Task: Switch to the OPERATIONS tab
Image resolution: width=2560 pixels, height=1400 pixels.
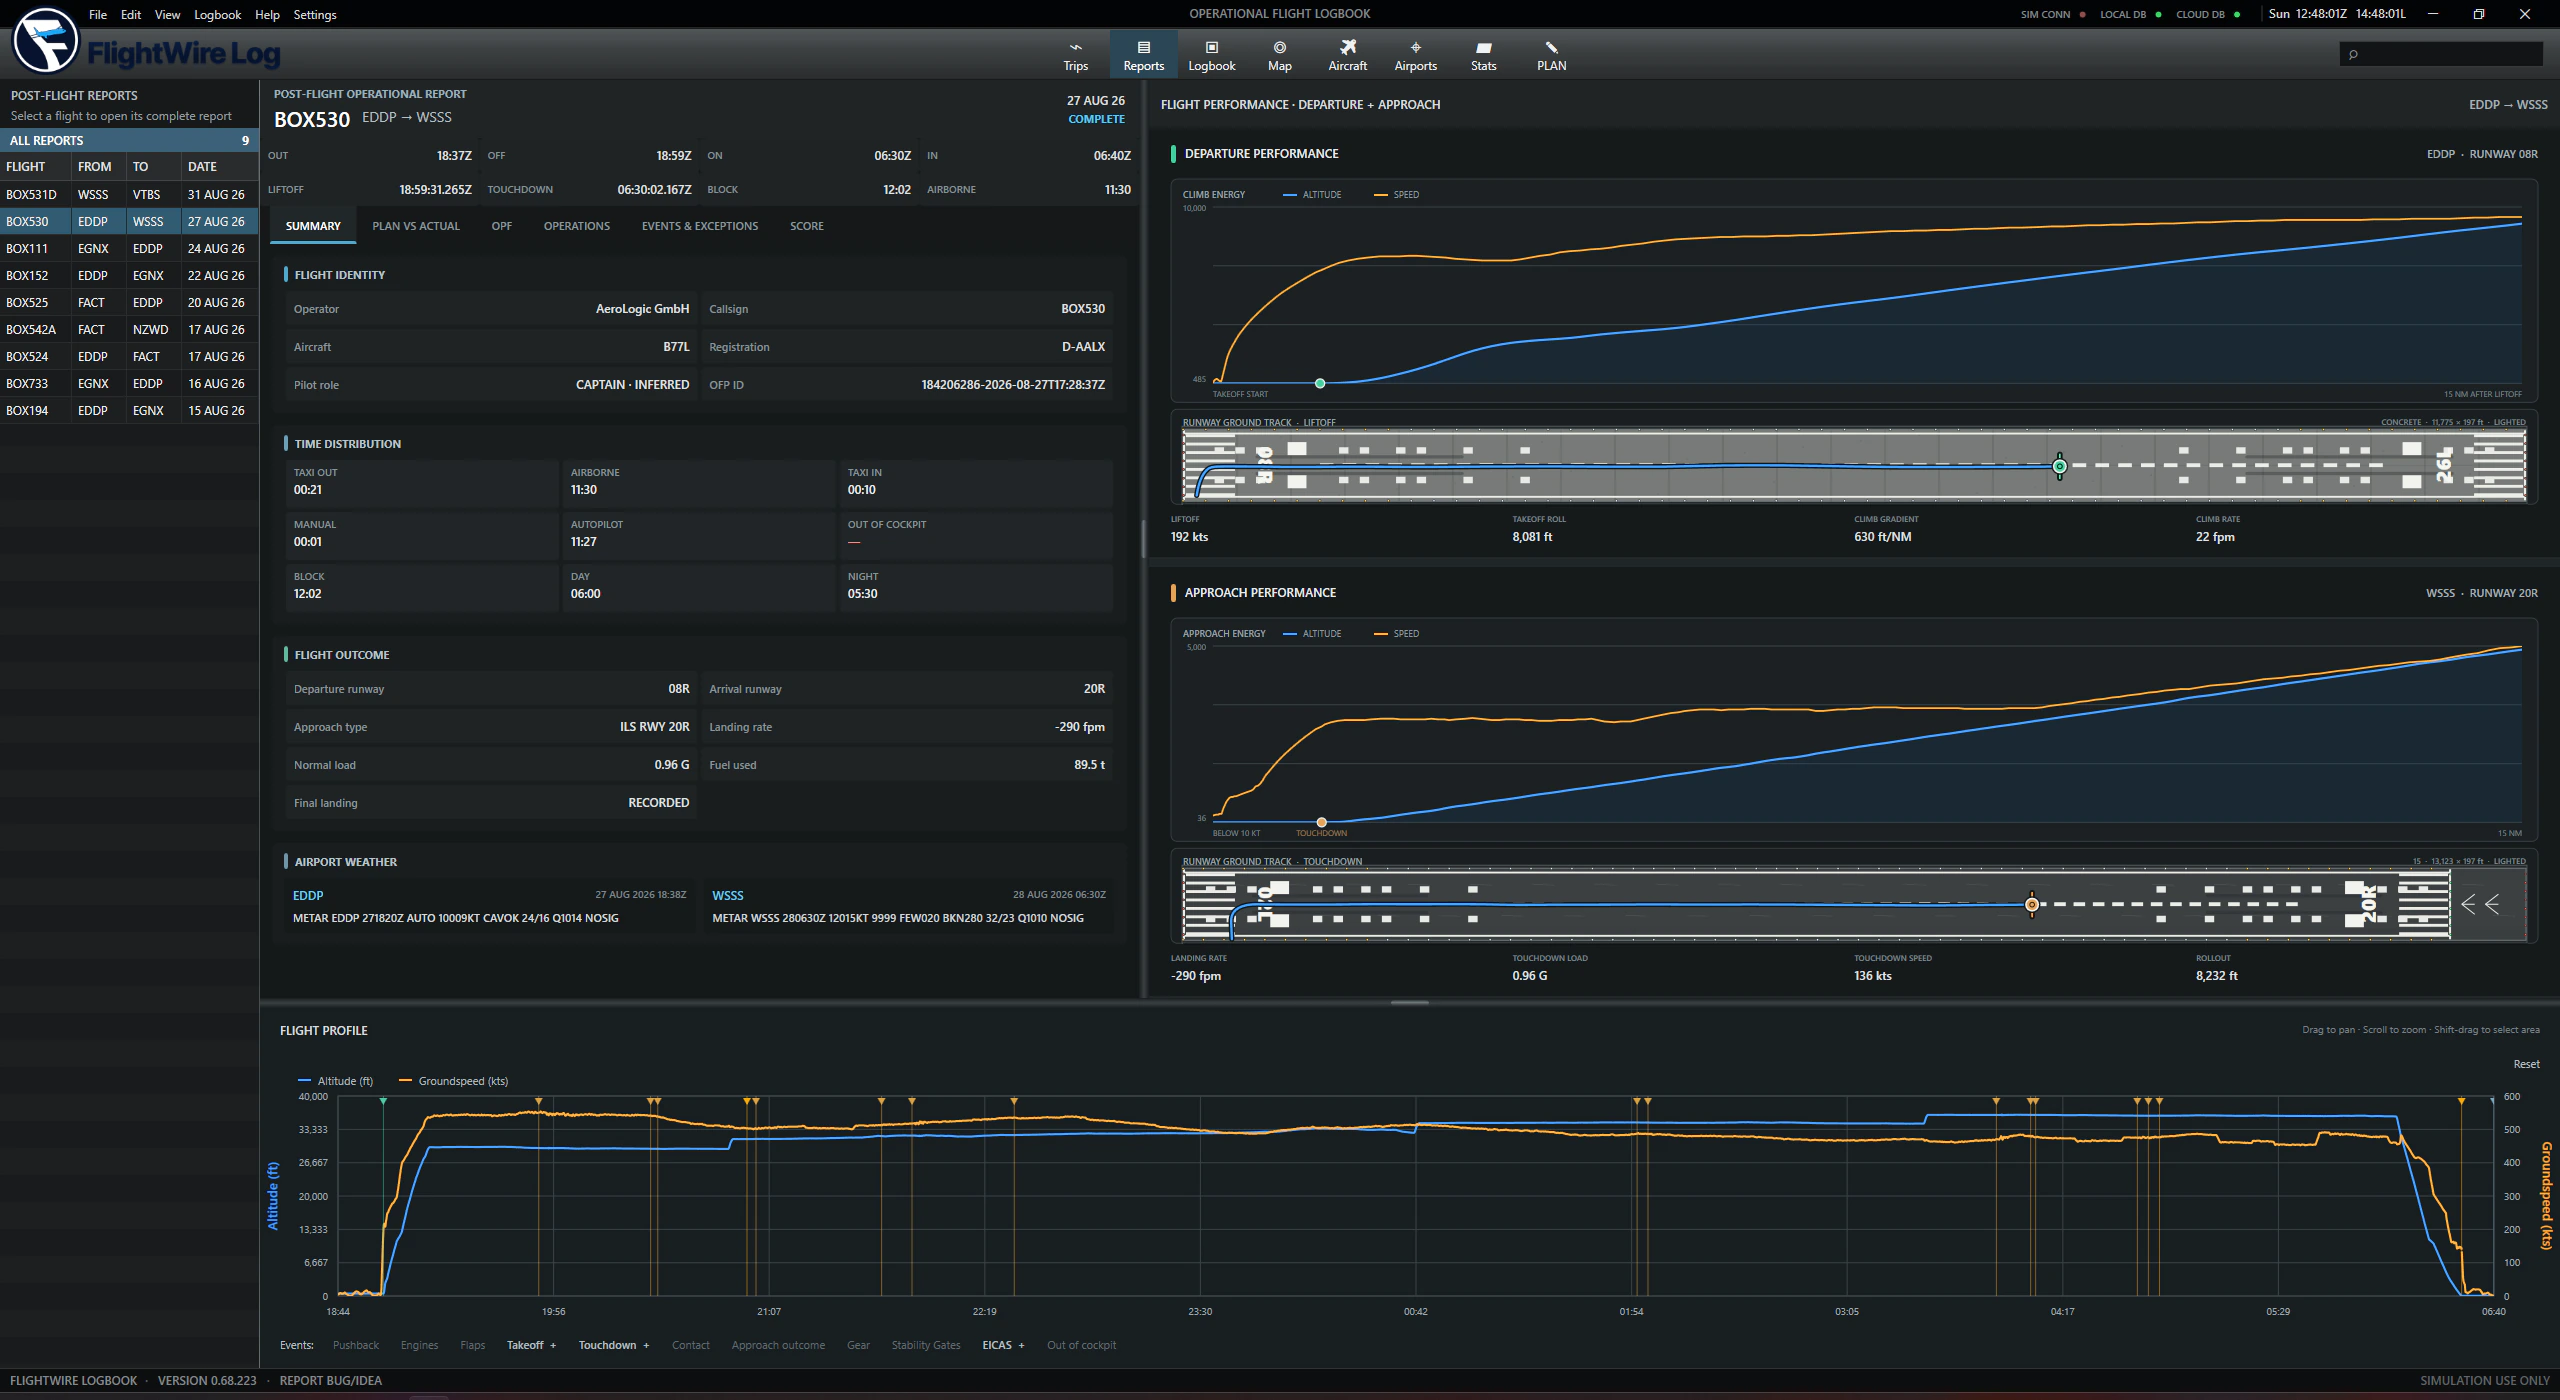Action: [x=577, y=226]
